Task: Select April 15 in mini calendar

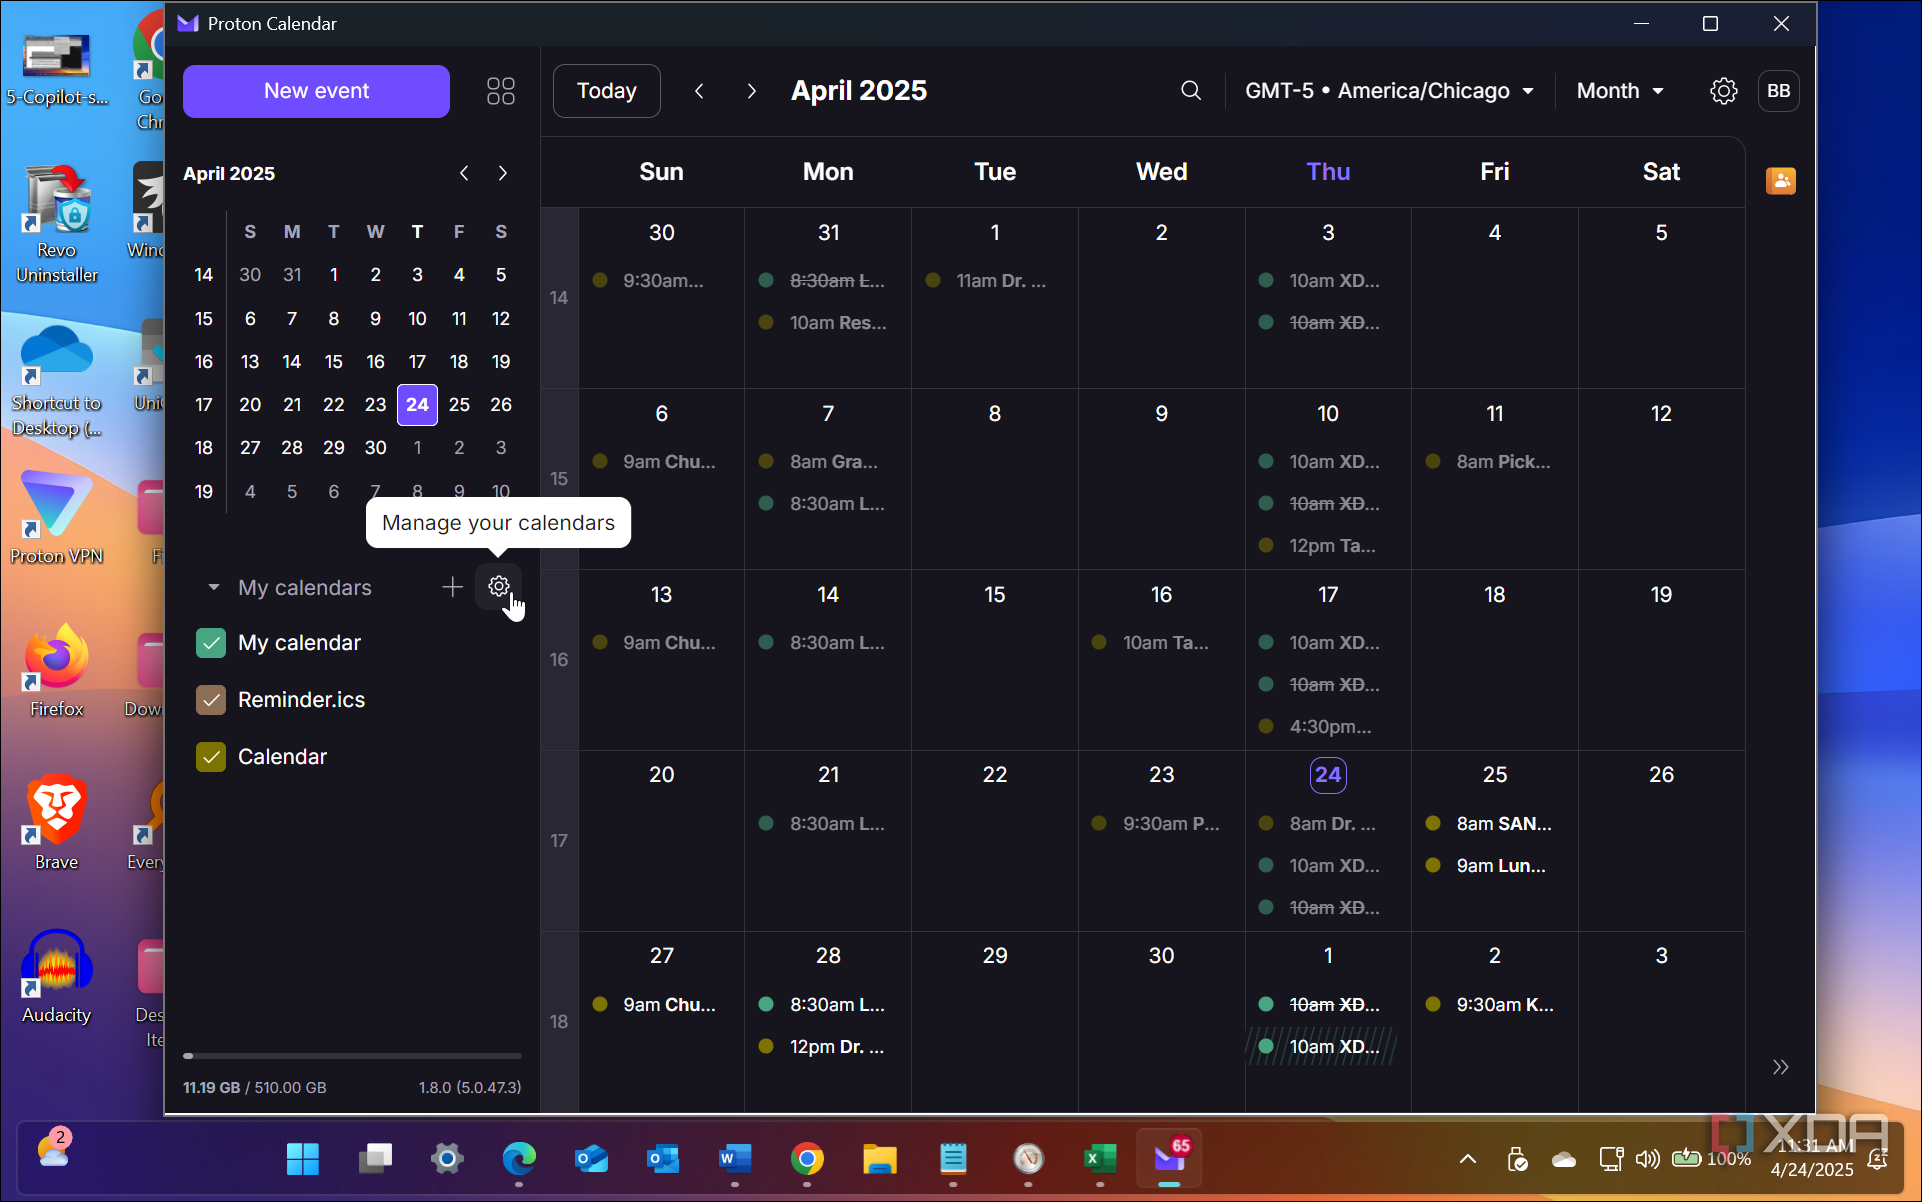Action: point(333,362)
